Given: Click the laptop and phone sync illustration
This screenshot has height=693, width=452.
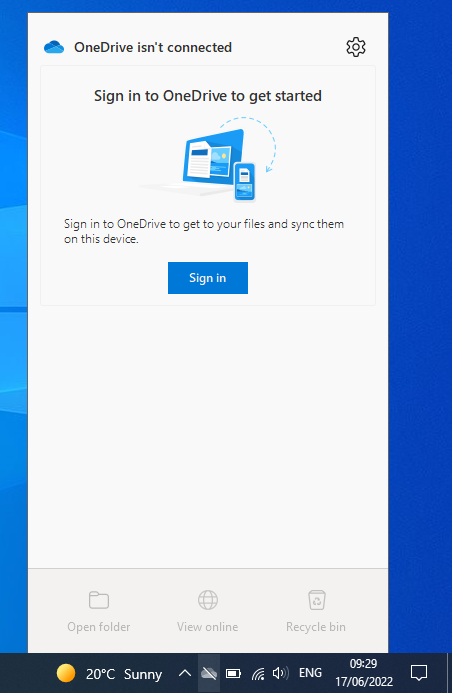Looking at the screenshot, I should click(x=209, y=160).
